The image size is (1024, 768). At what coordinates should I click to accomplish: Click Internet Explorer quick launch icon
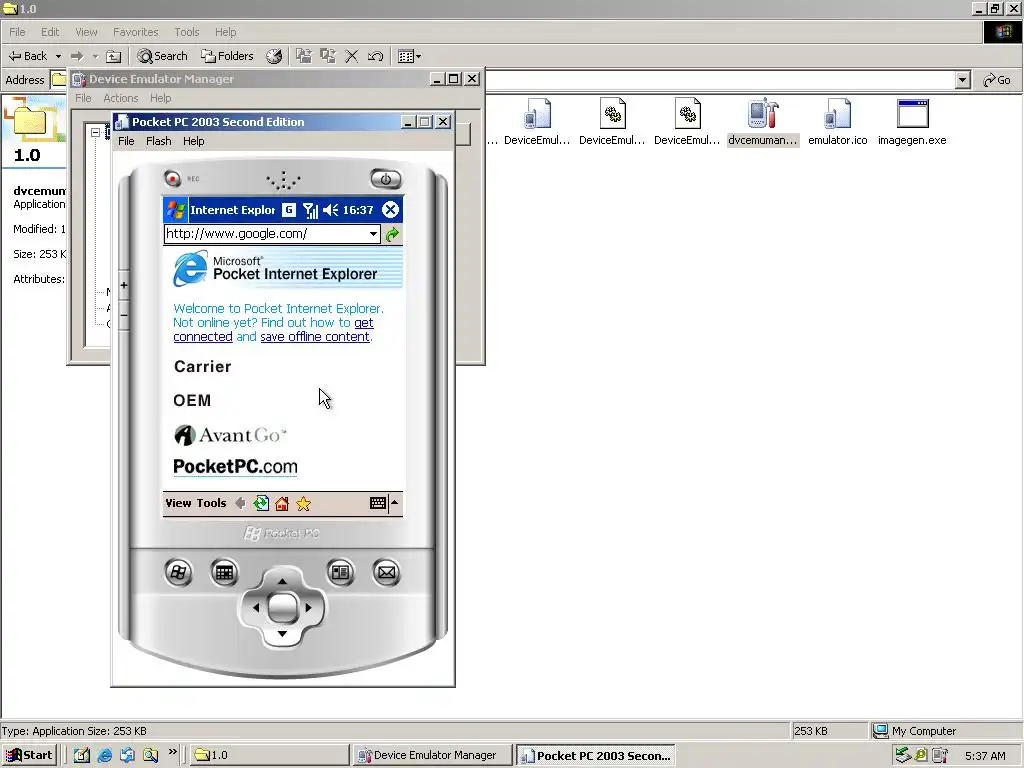tap(104, 755)
